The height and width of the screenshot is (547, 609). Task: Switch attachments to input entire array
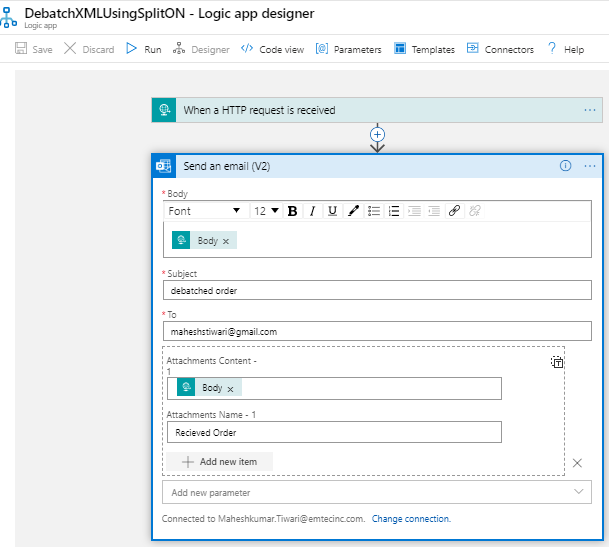(x=557, y=362)
